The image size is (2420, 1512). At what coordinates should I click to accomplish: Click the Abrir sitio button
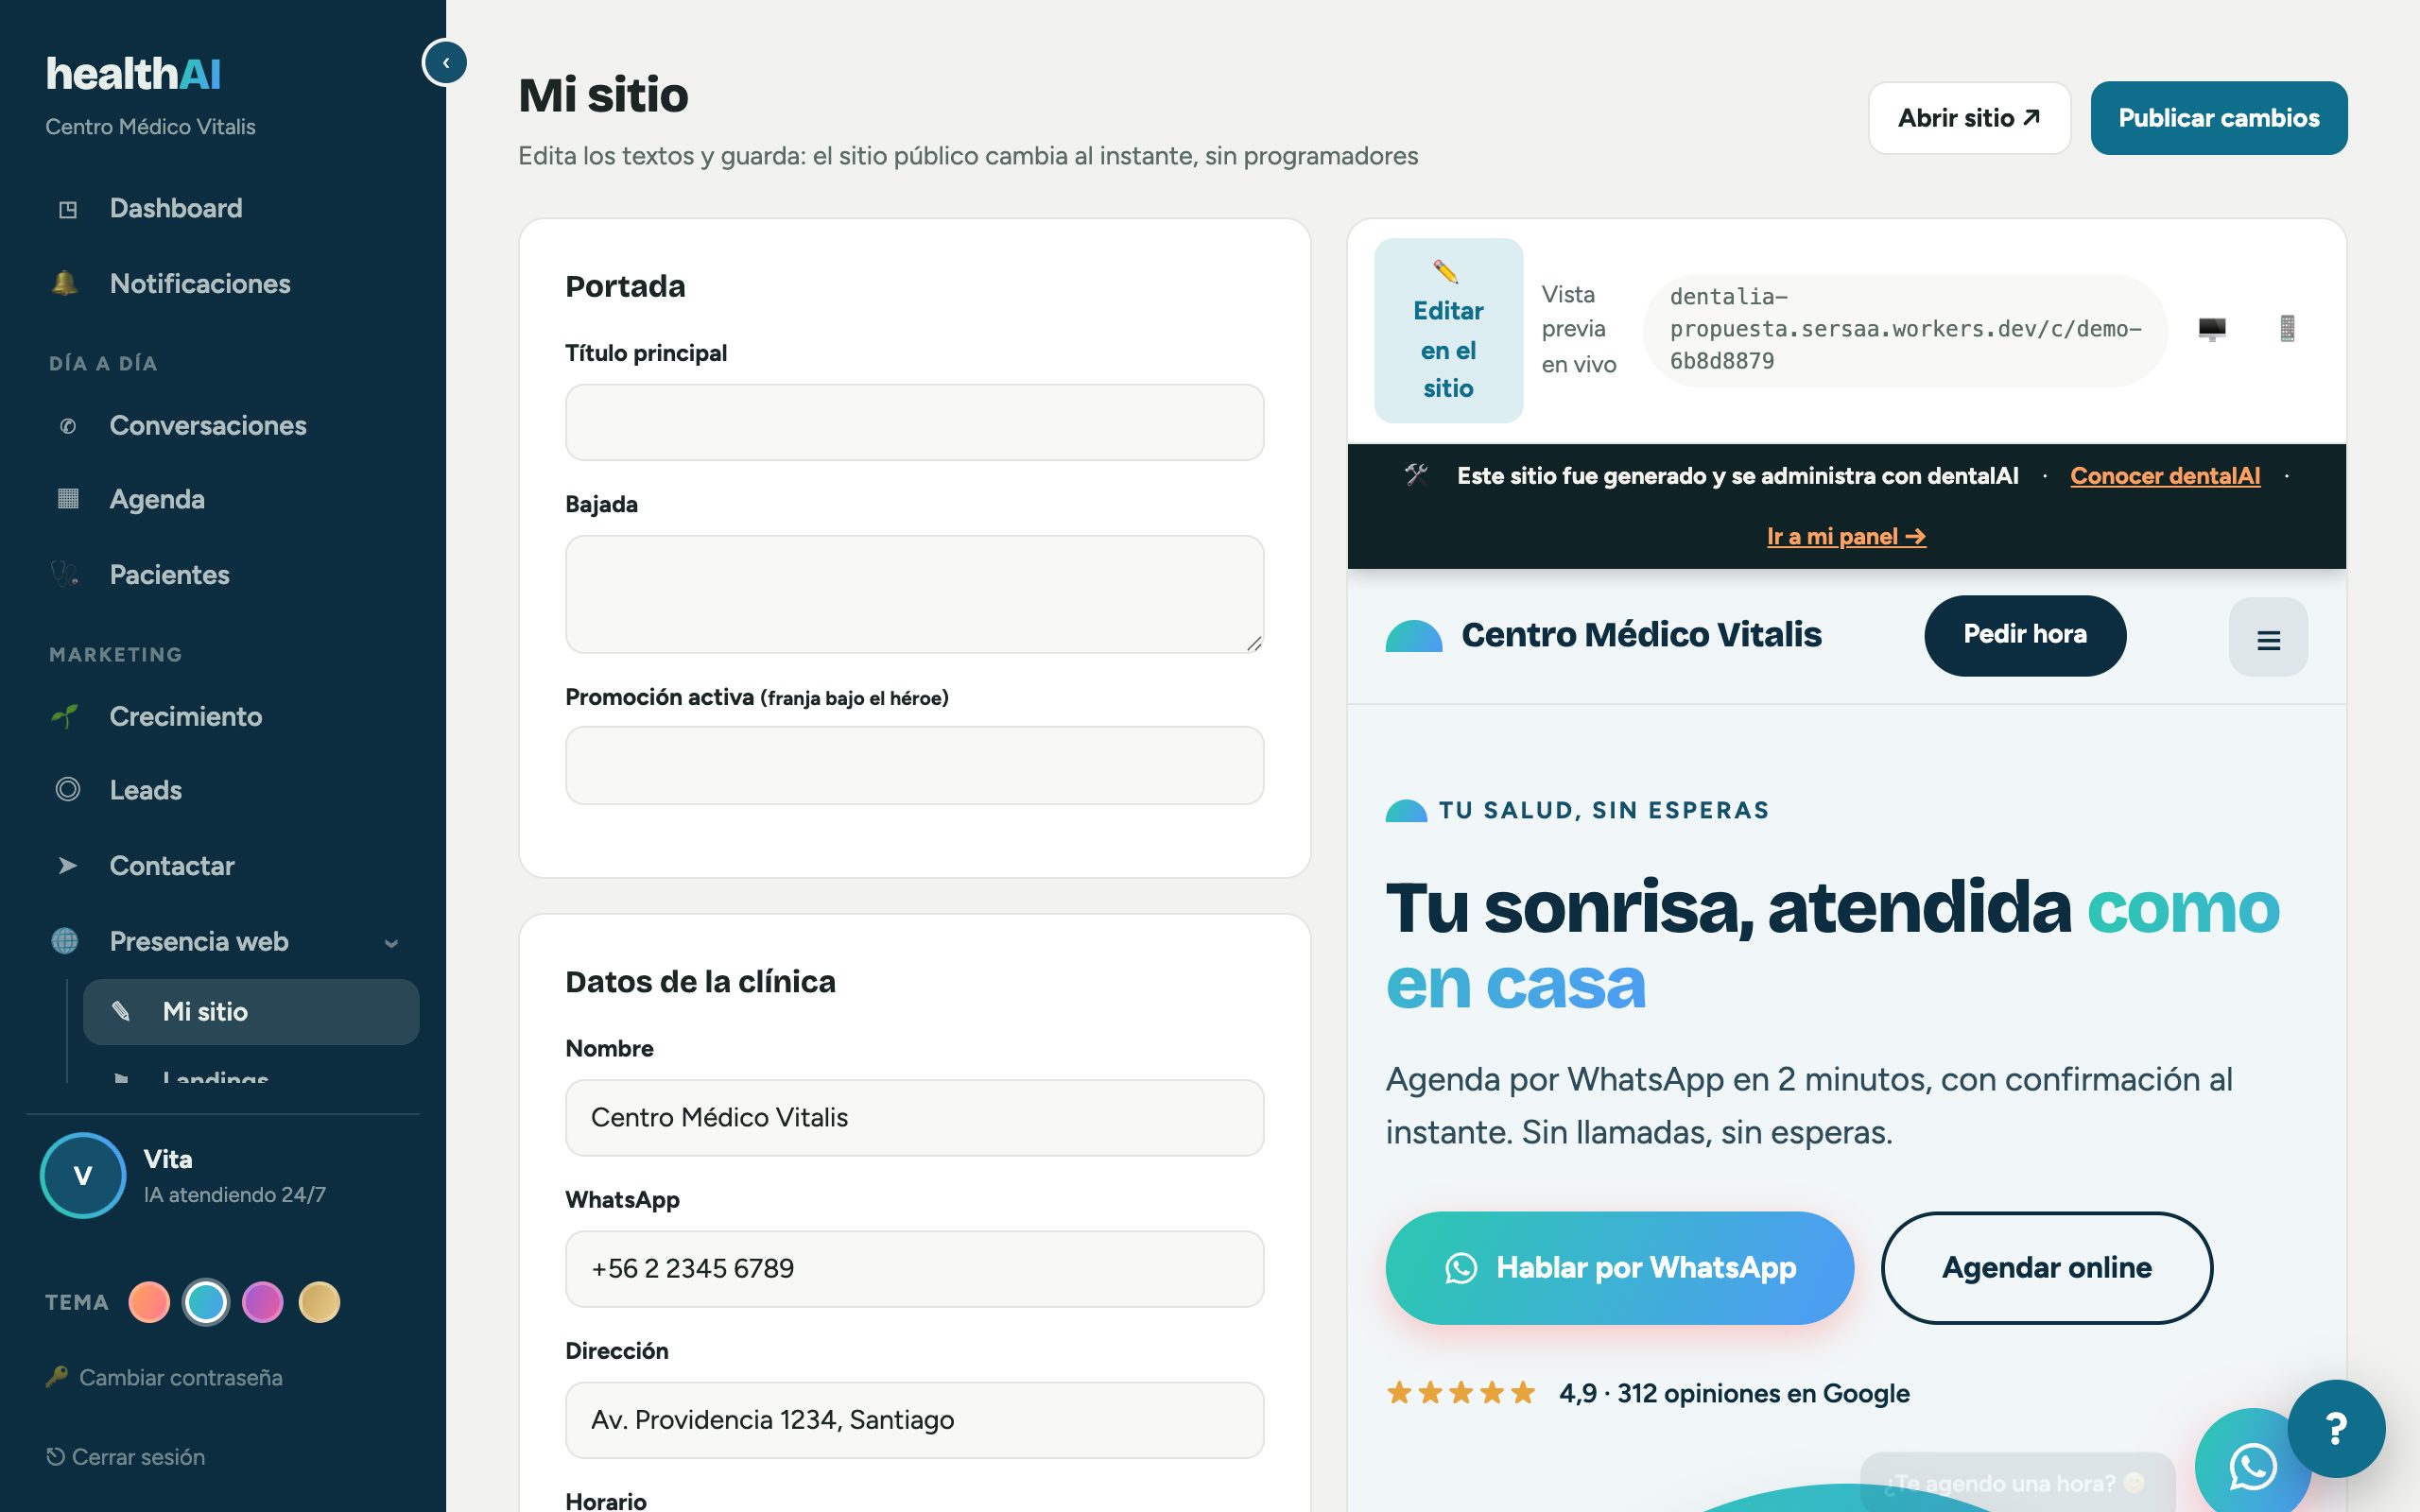[1969, 118]
